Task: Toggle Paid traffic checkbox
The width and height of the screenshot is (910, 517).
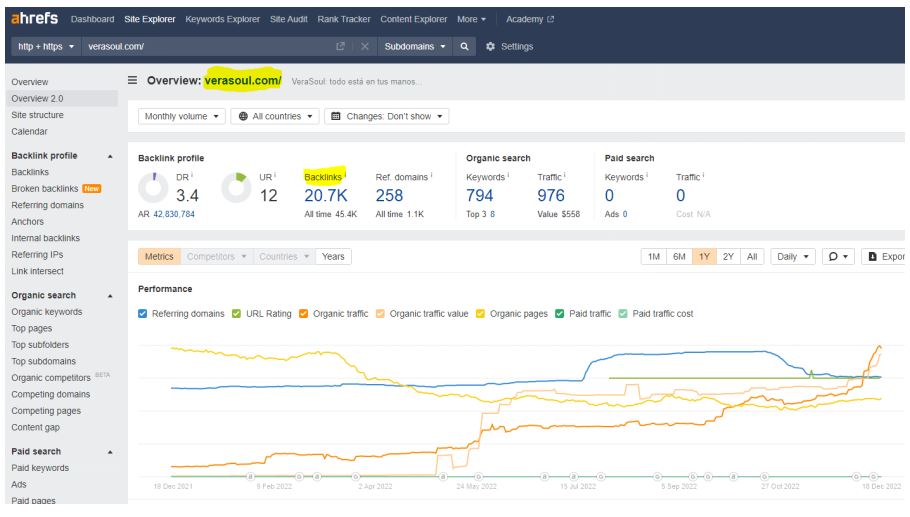Action: point(559,314)
